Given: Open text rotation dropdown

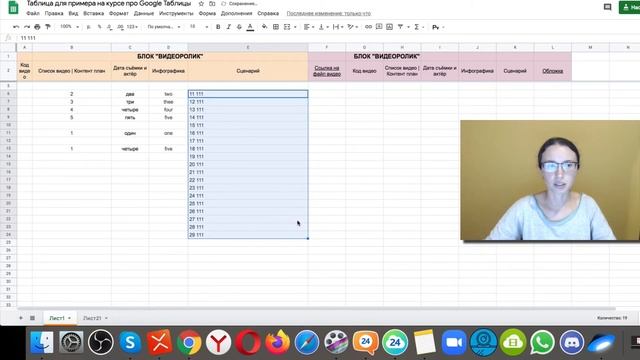Looking at the screenshot, I should [x=353, y=27].
